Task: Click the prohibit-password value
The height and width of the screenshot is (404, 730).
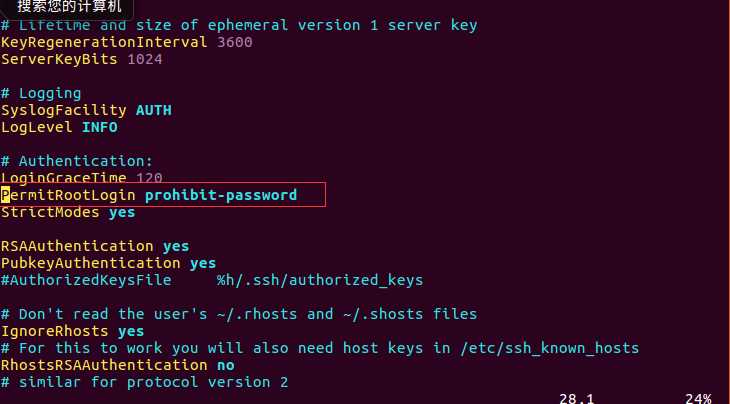Action: (221, 195)
